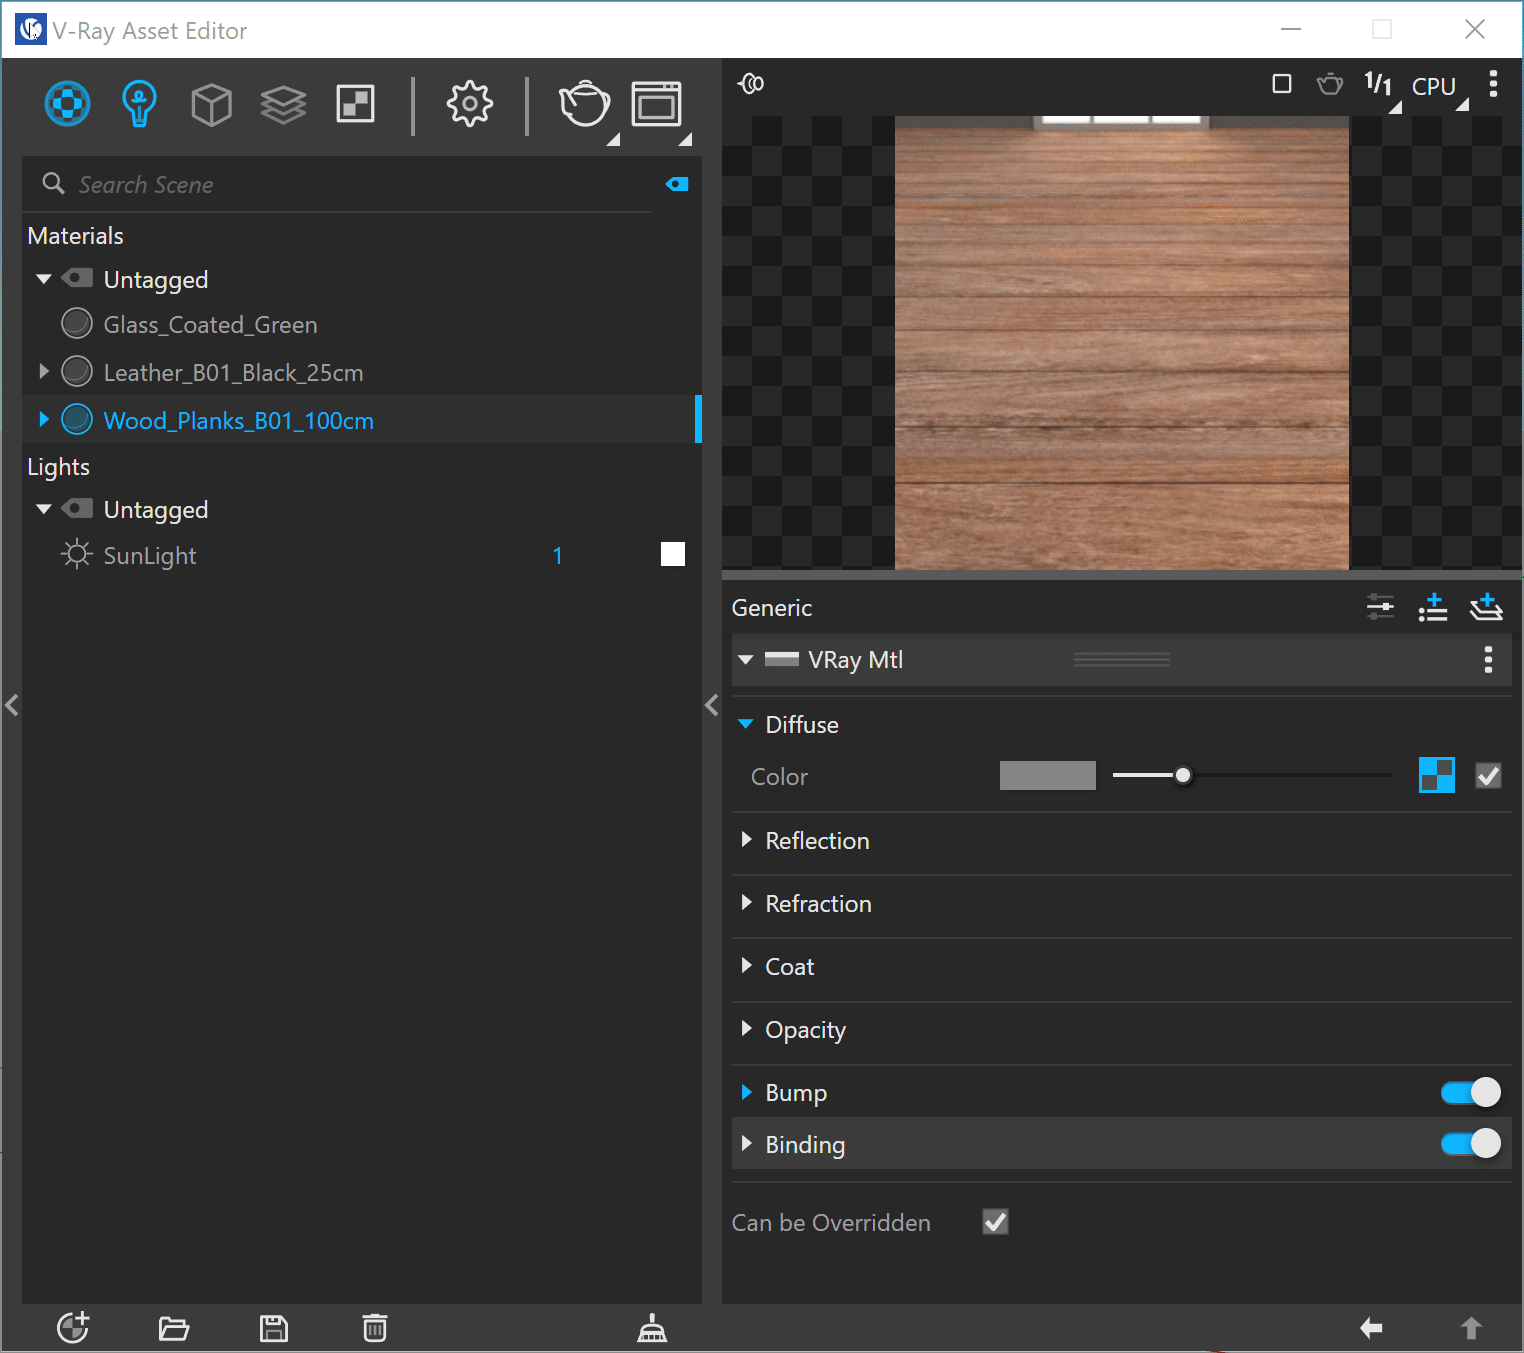
Task: Open the Render Elements layers icon
Action: tap(283, 104)
